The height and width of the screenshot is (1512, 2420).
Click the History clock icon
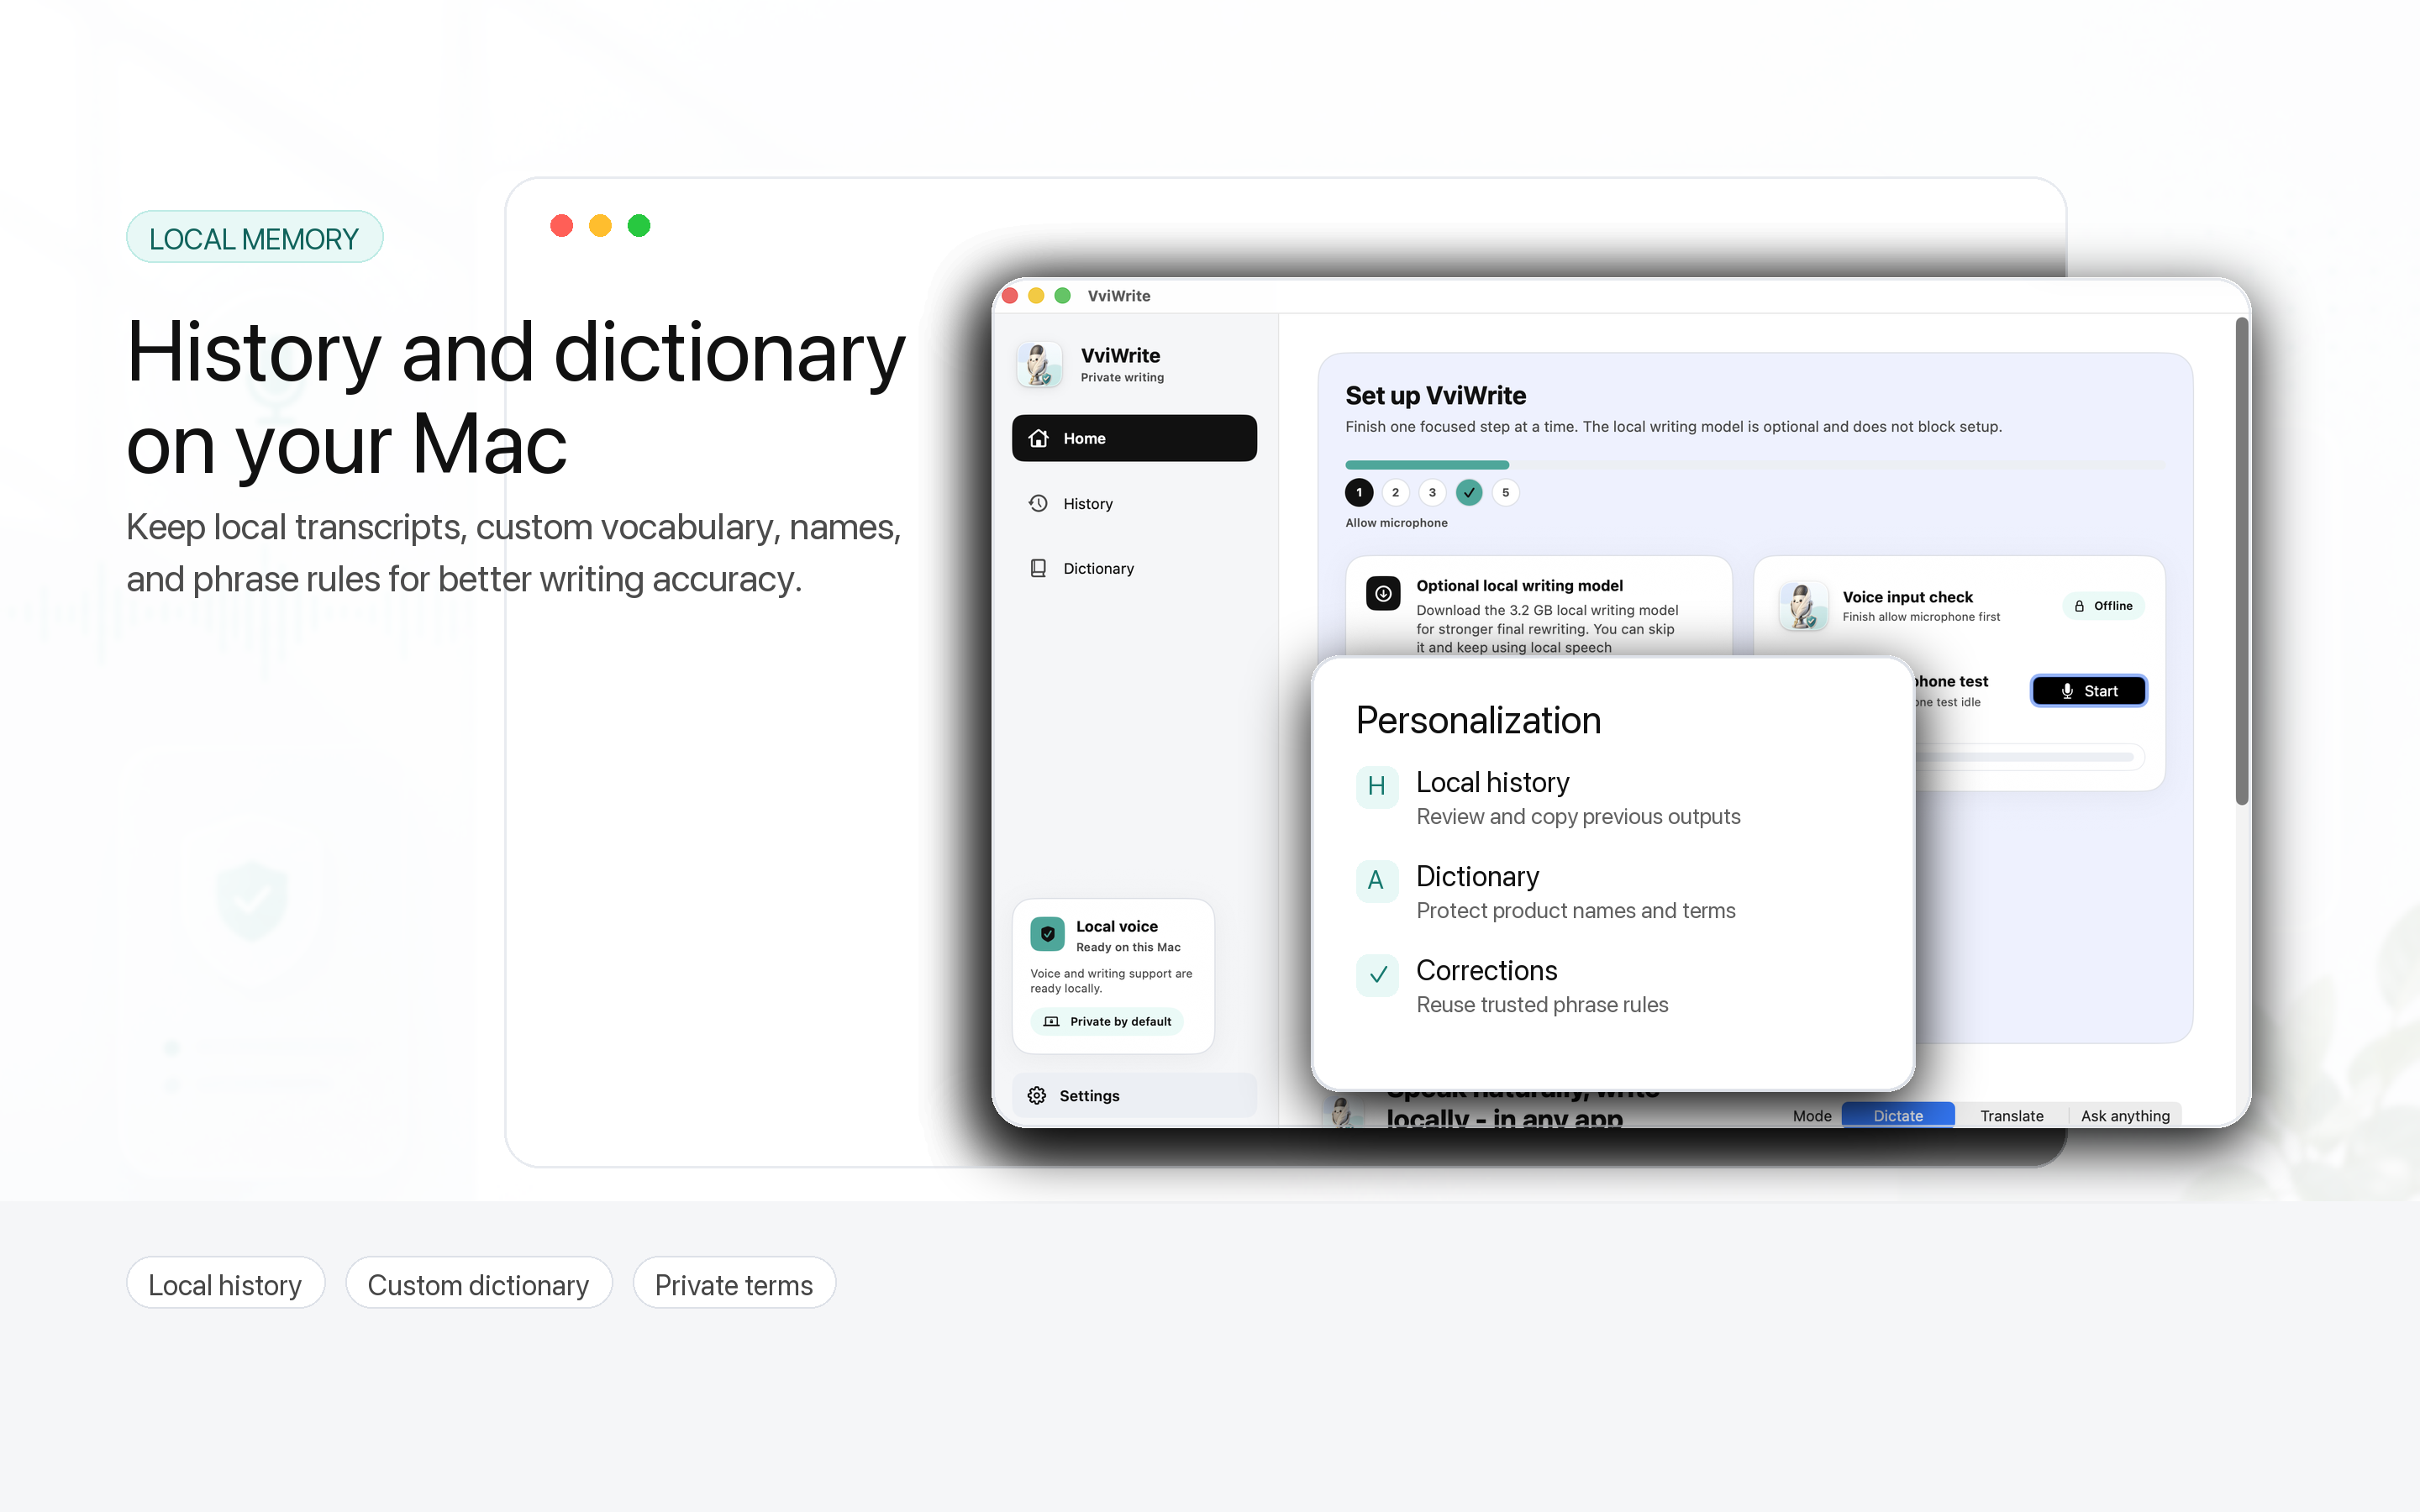pos(1038,503)
